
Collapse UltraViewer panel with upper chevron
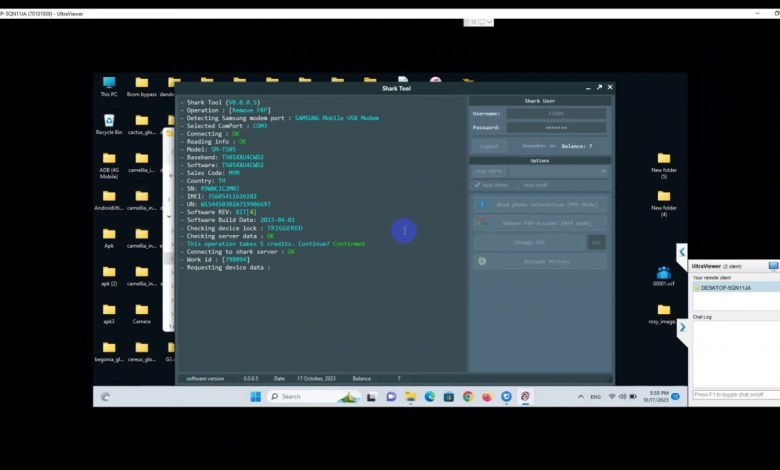click(682, 253)
